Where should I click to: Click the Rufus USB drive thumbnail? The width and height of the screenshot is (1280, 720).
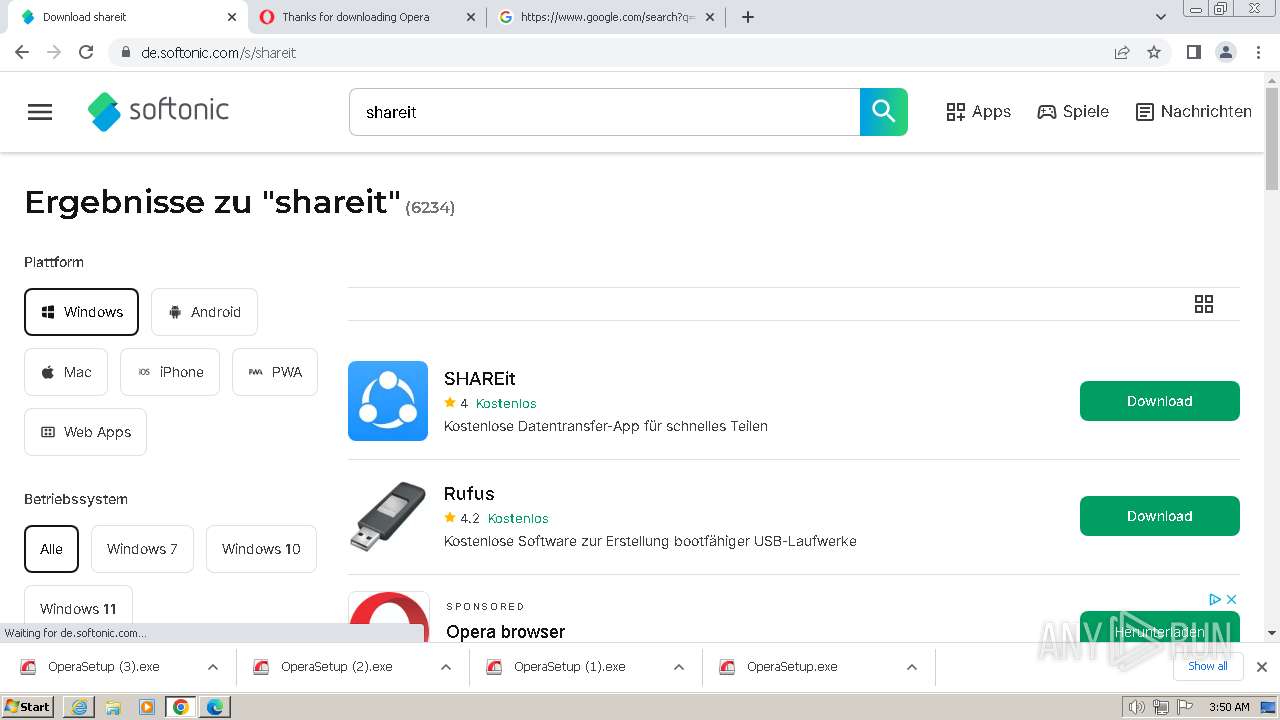[388, 516]
